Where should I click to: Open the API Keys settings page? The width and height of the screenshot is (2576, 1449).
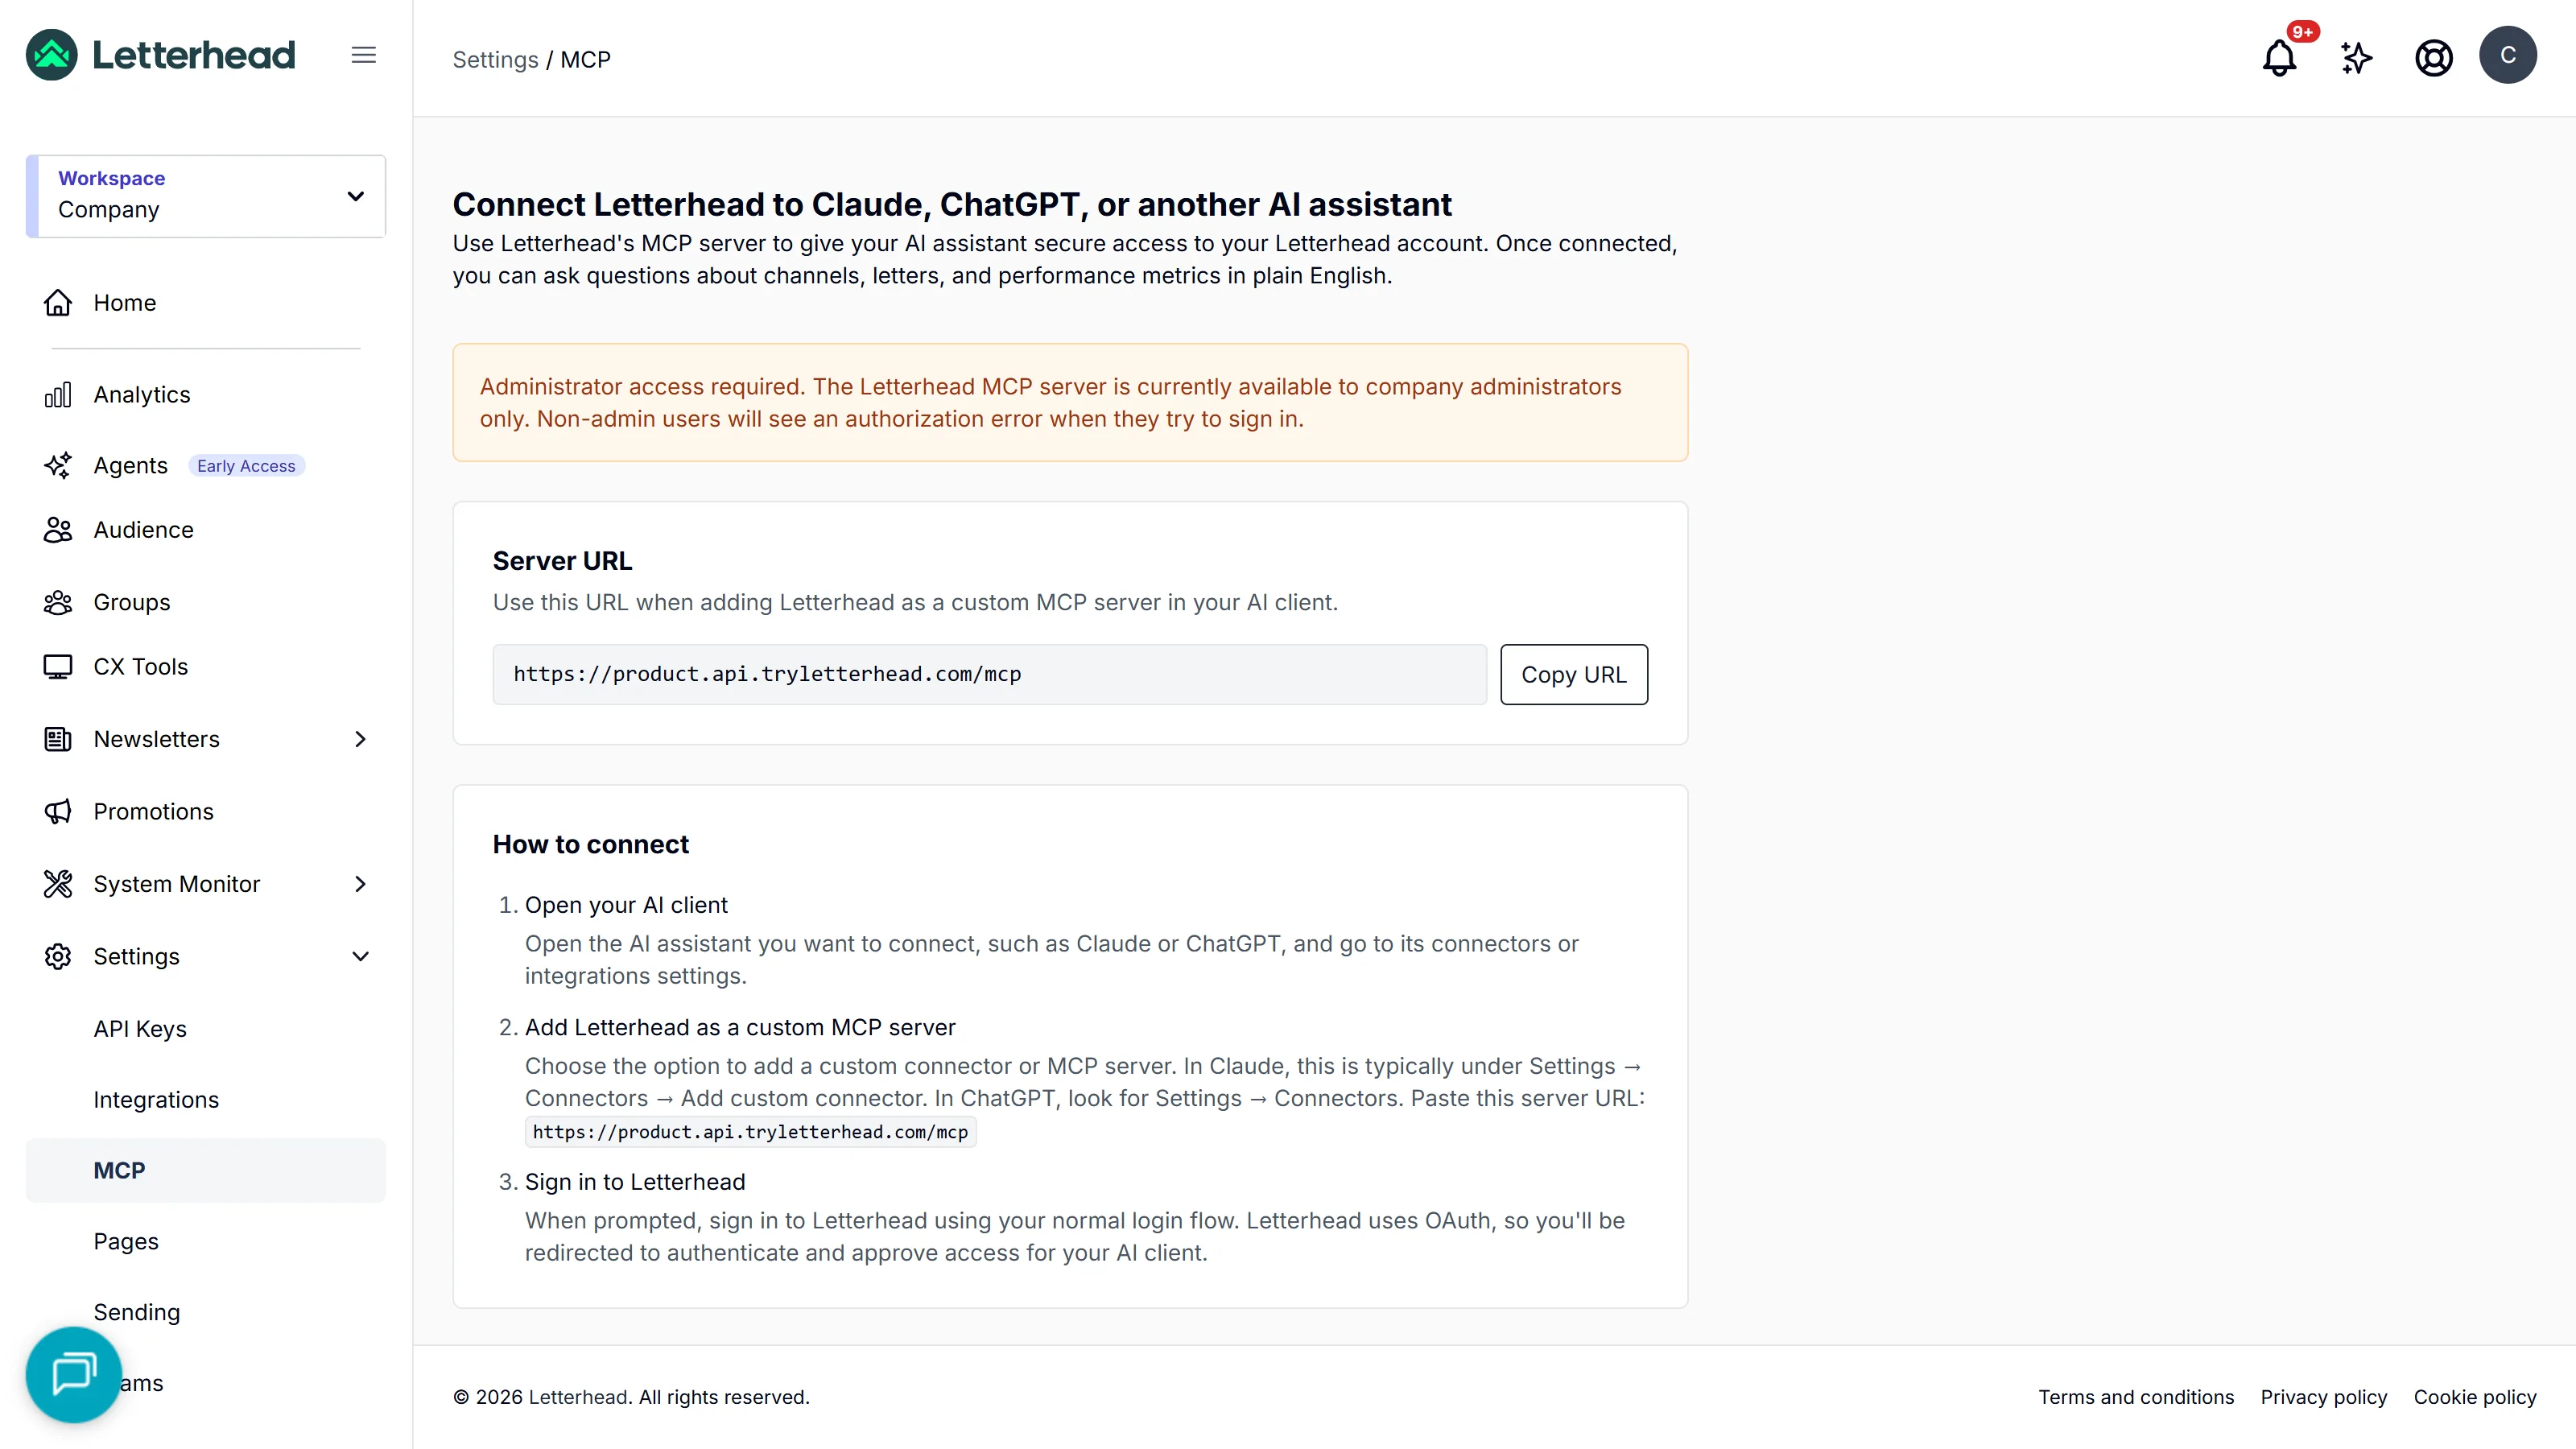pos(140,1029)
